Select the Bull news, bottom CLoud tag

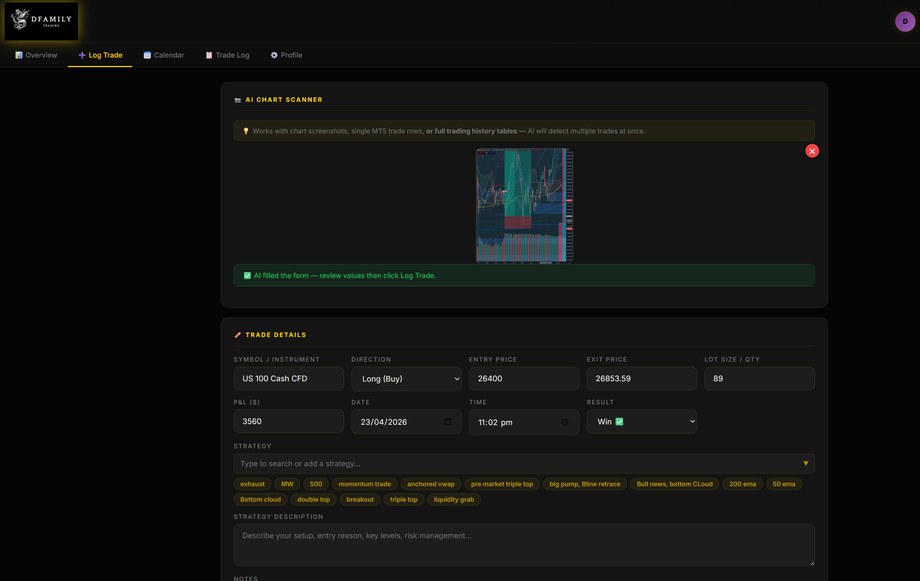pos(674,484)
